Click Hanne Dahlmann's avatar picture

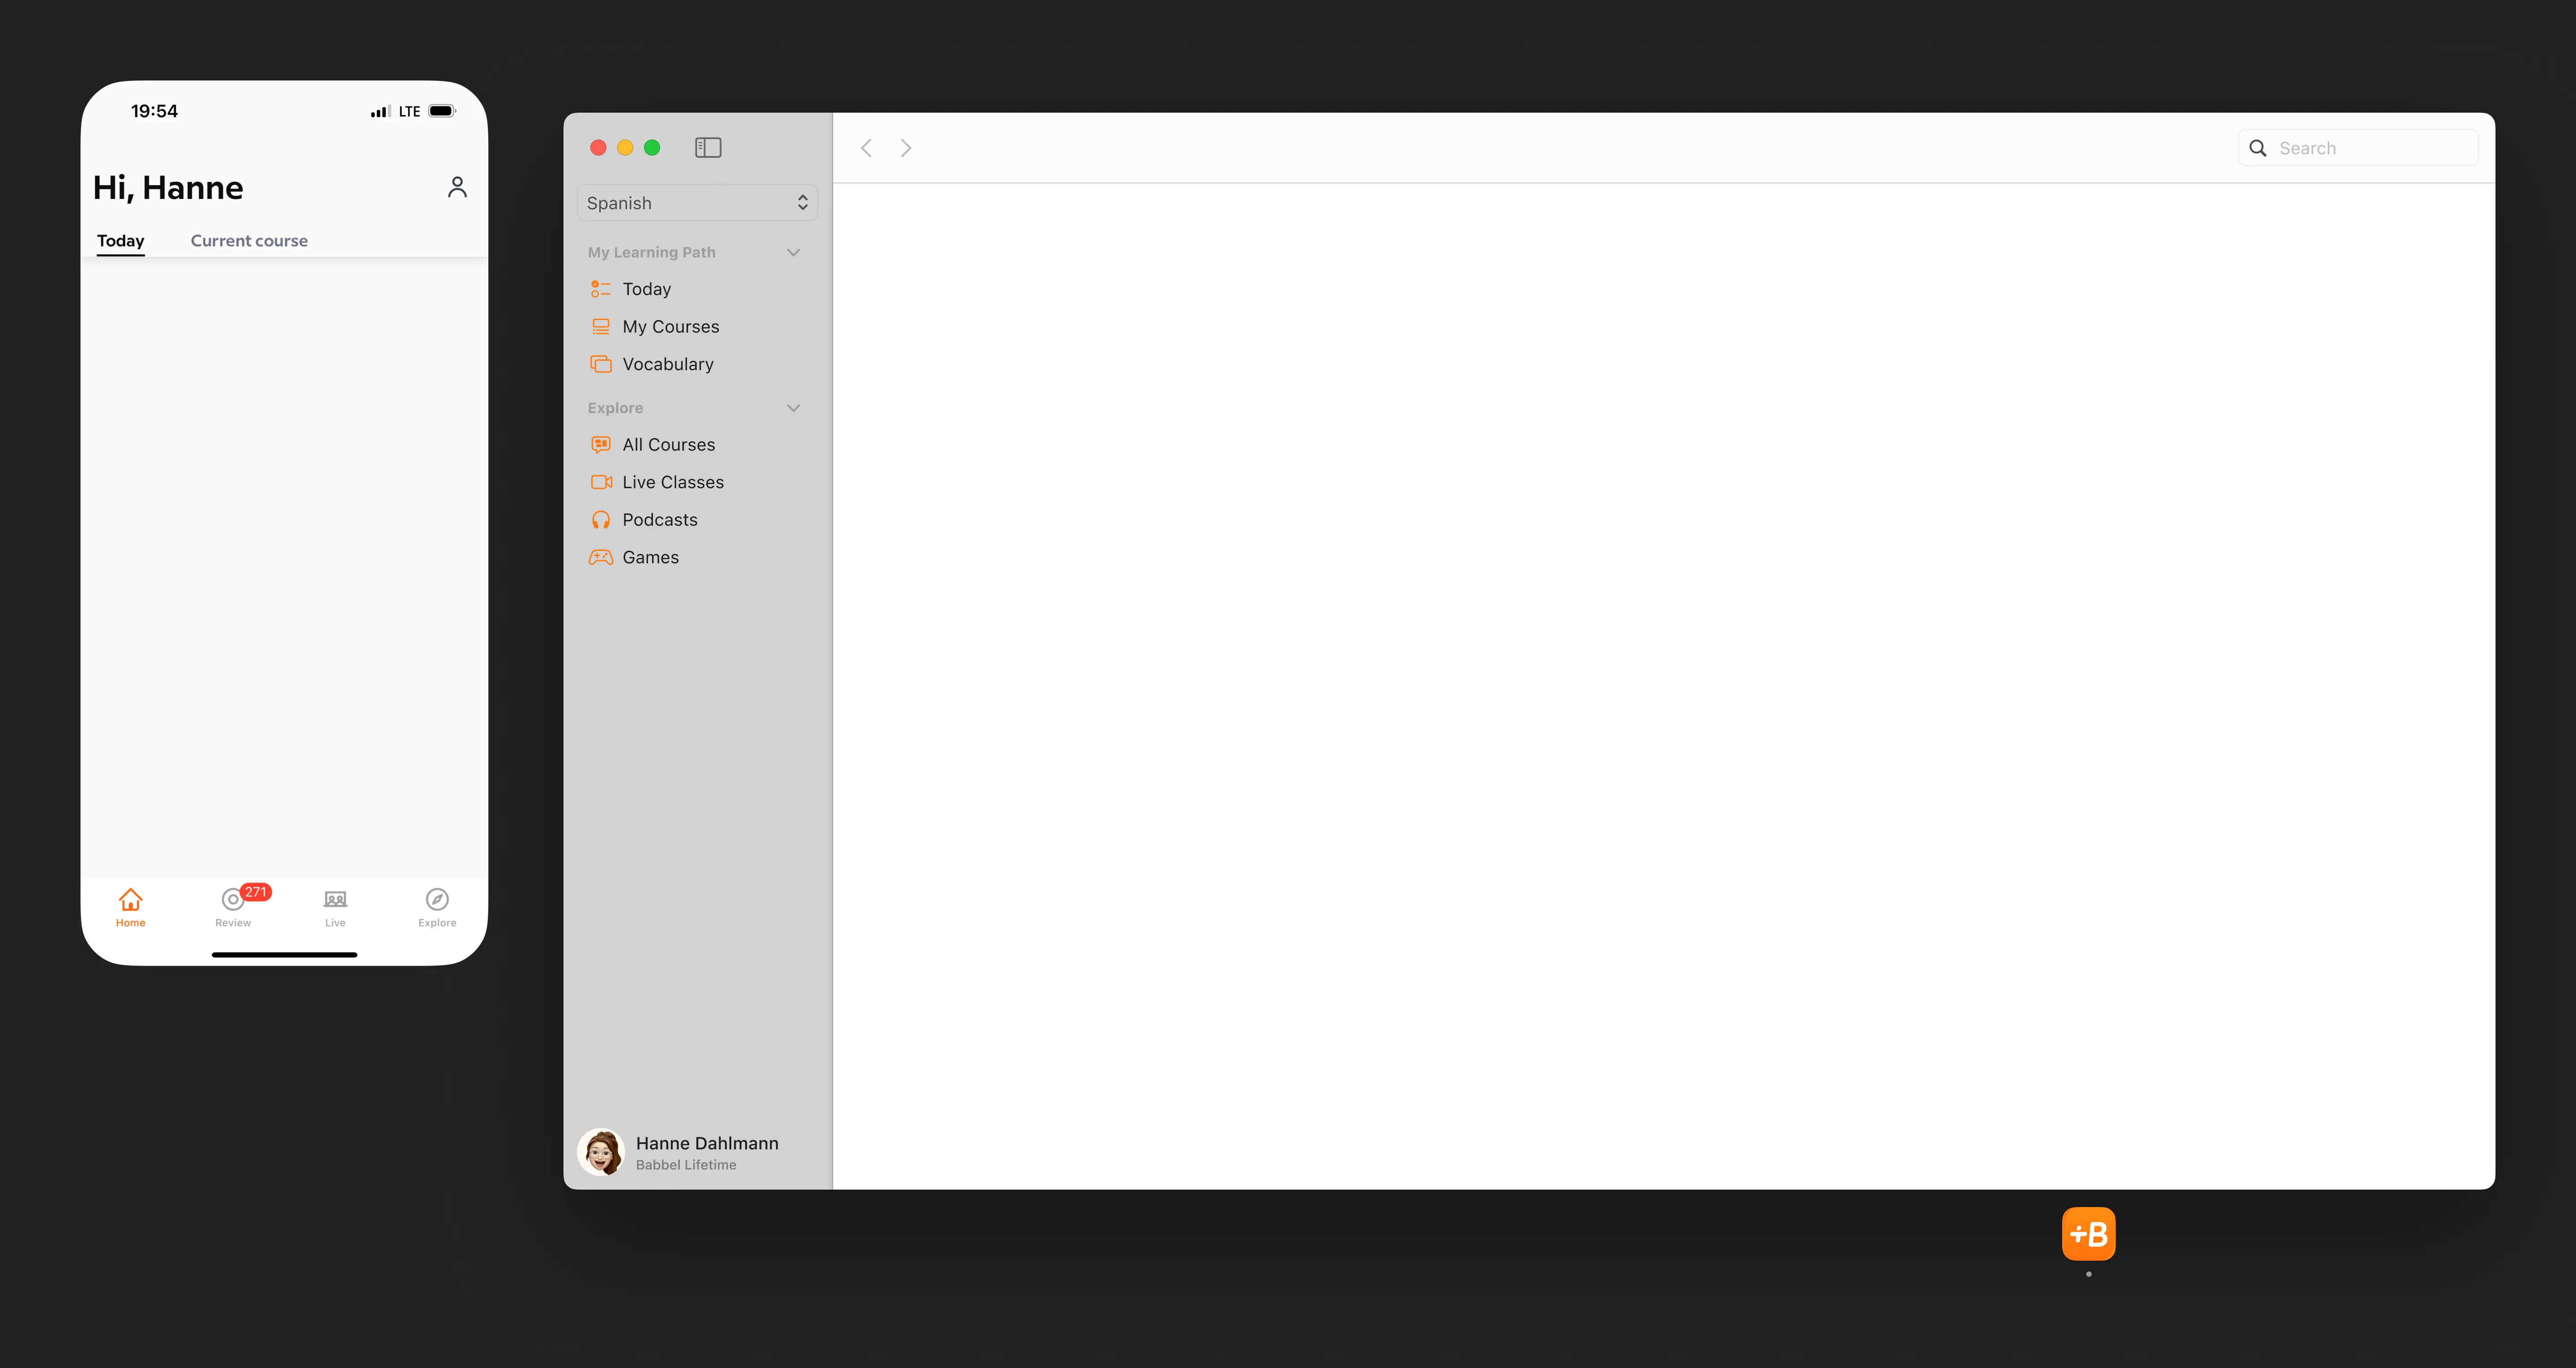(x=601, y=1152)
